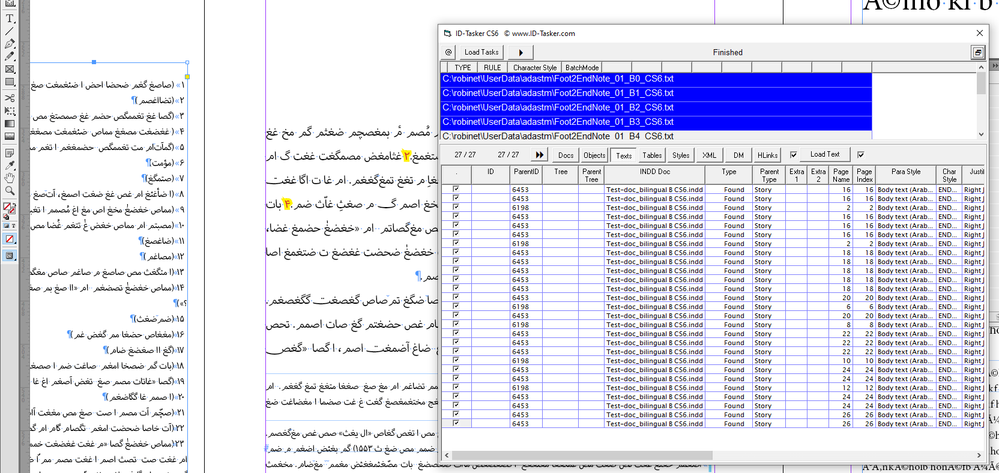Click the restore-window icon beside Finished

[x=978, y=52]
